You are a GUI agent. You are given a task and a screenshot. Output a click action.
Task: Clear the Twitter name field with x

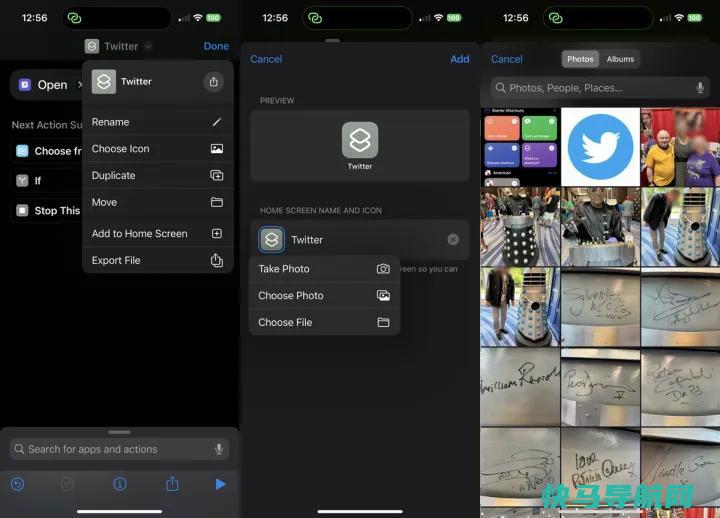(453, 240)
